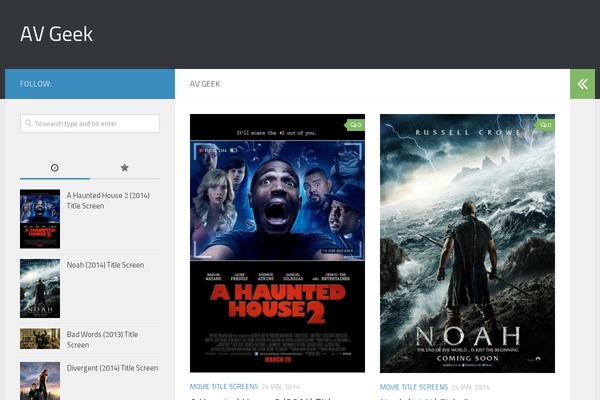
Task: Open Noah sidebar thumbnail
Action: (40, 288)
